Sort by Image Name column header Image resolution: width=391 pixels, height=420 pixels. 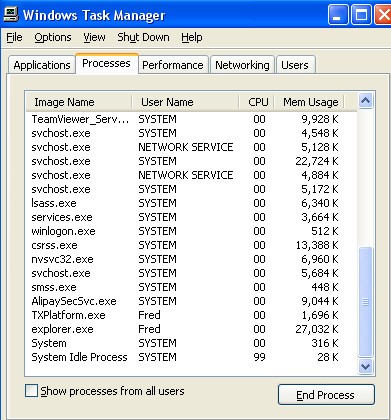(79, 102)
